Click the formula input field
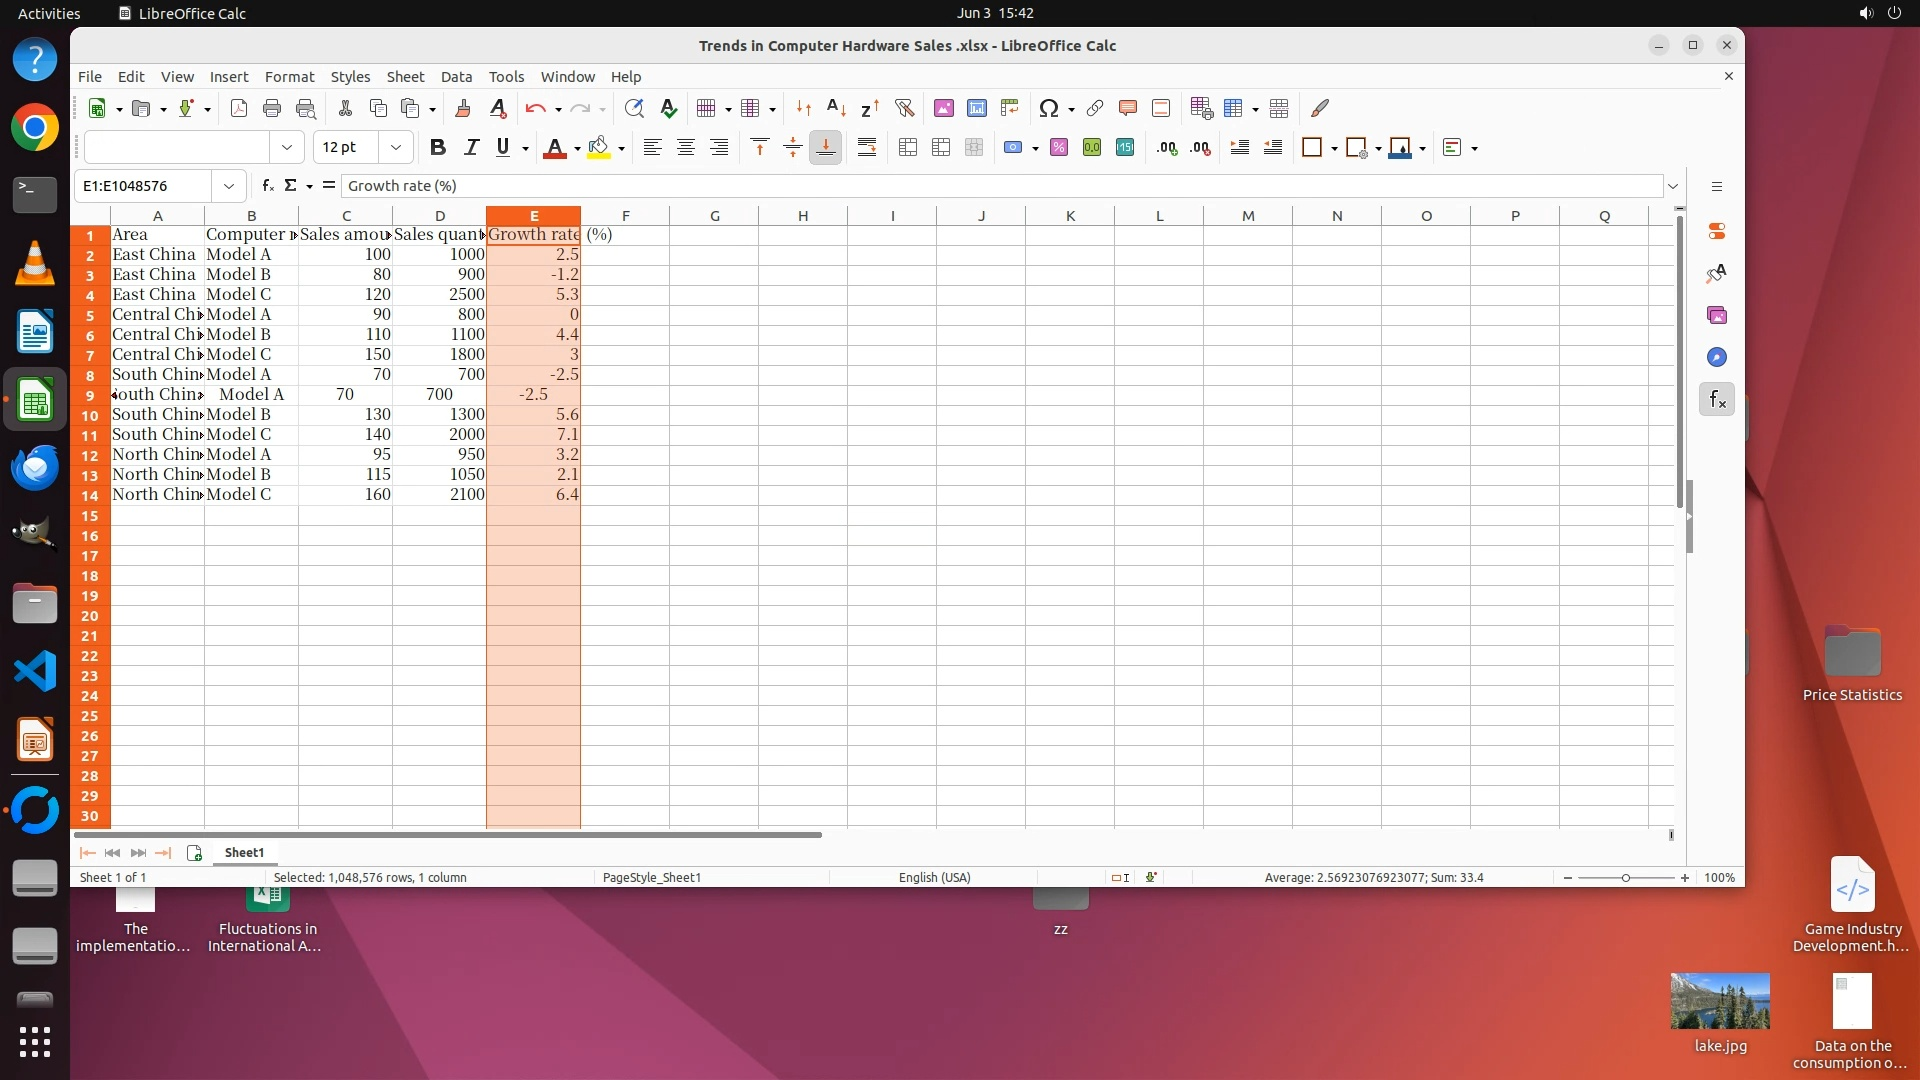Viewport: 1920px width, 1080px height. point(1000,186)
